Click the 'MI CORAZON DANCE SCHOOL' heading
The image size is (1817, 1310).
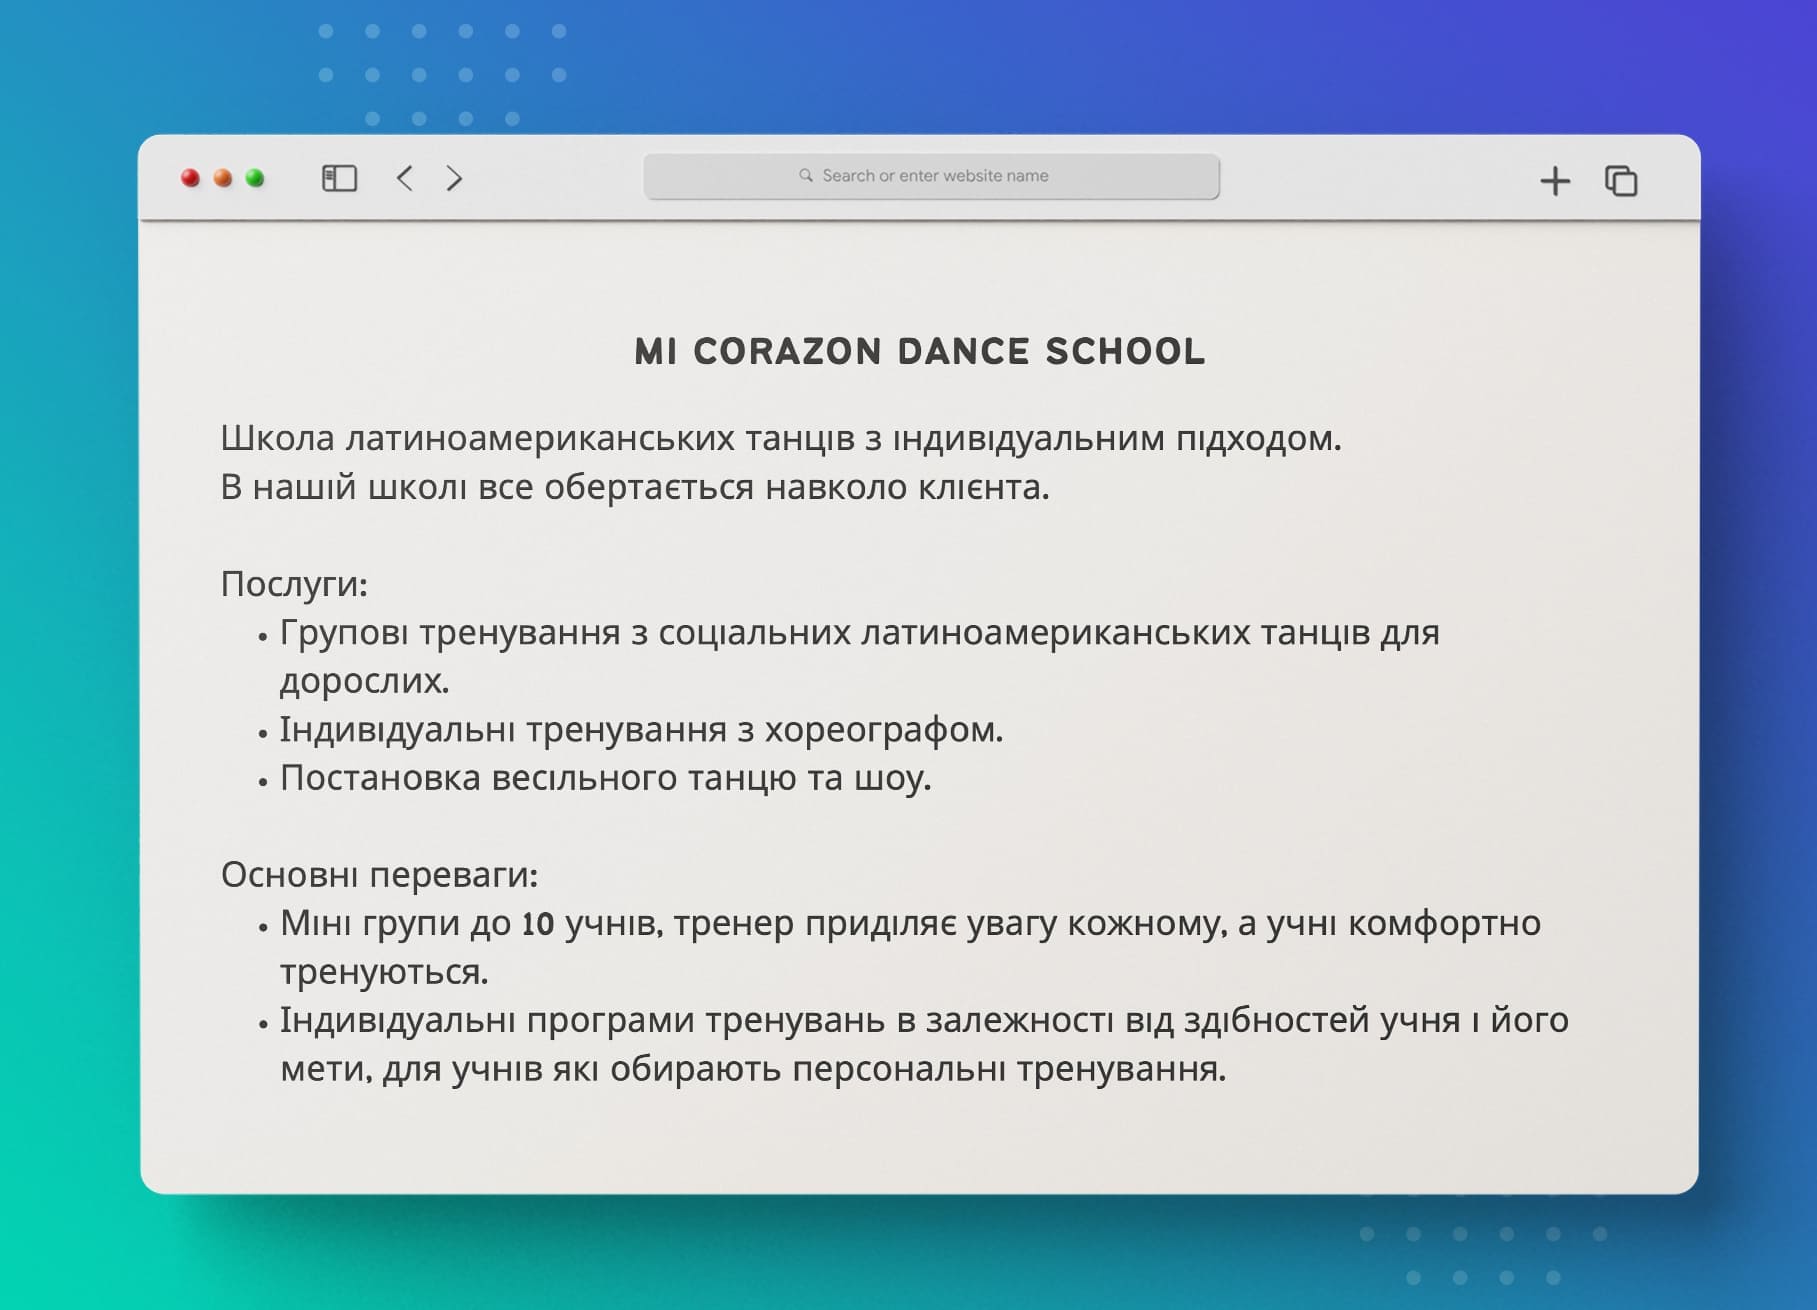pos(919,352)
